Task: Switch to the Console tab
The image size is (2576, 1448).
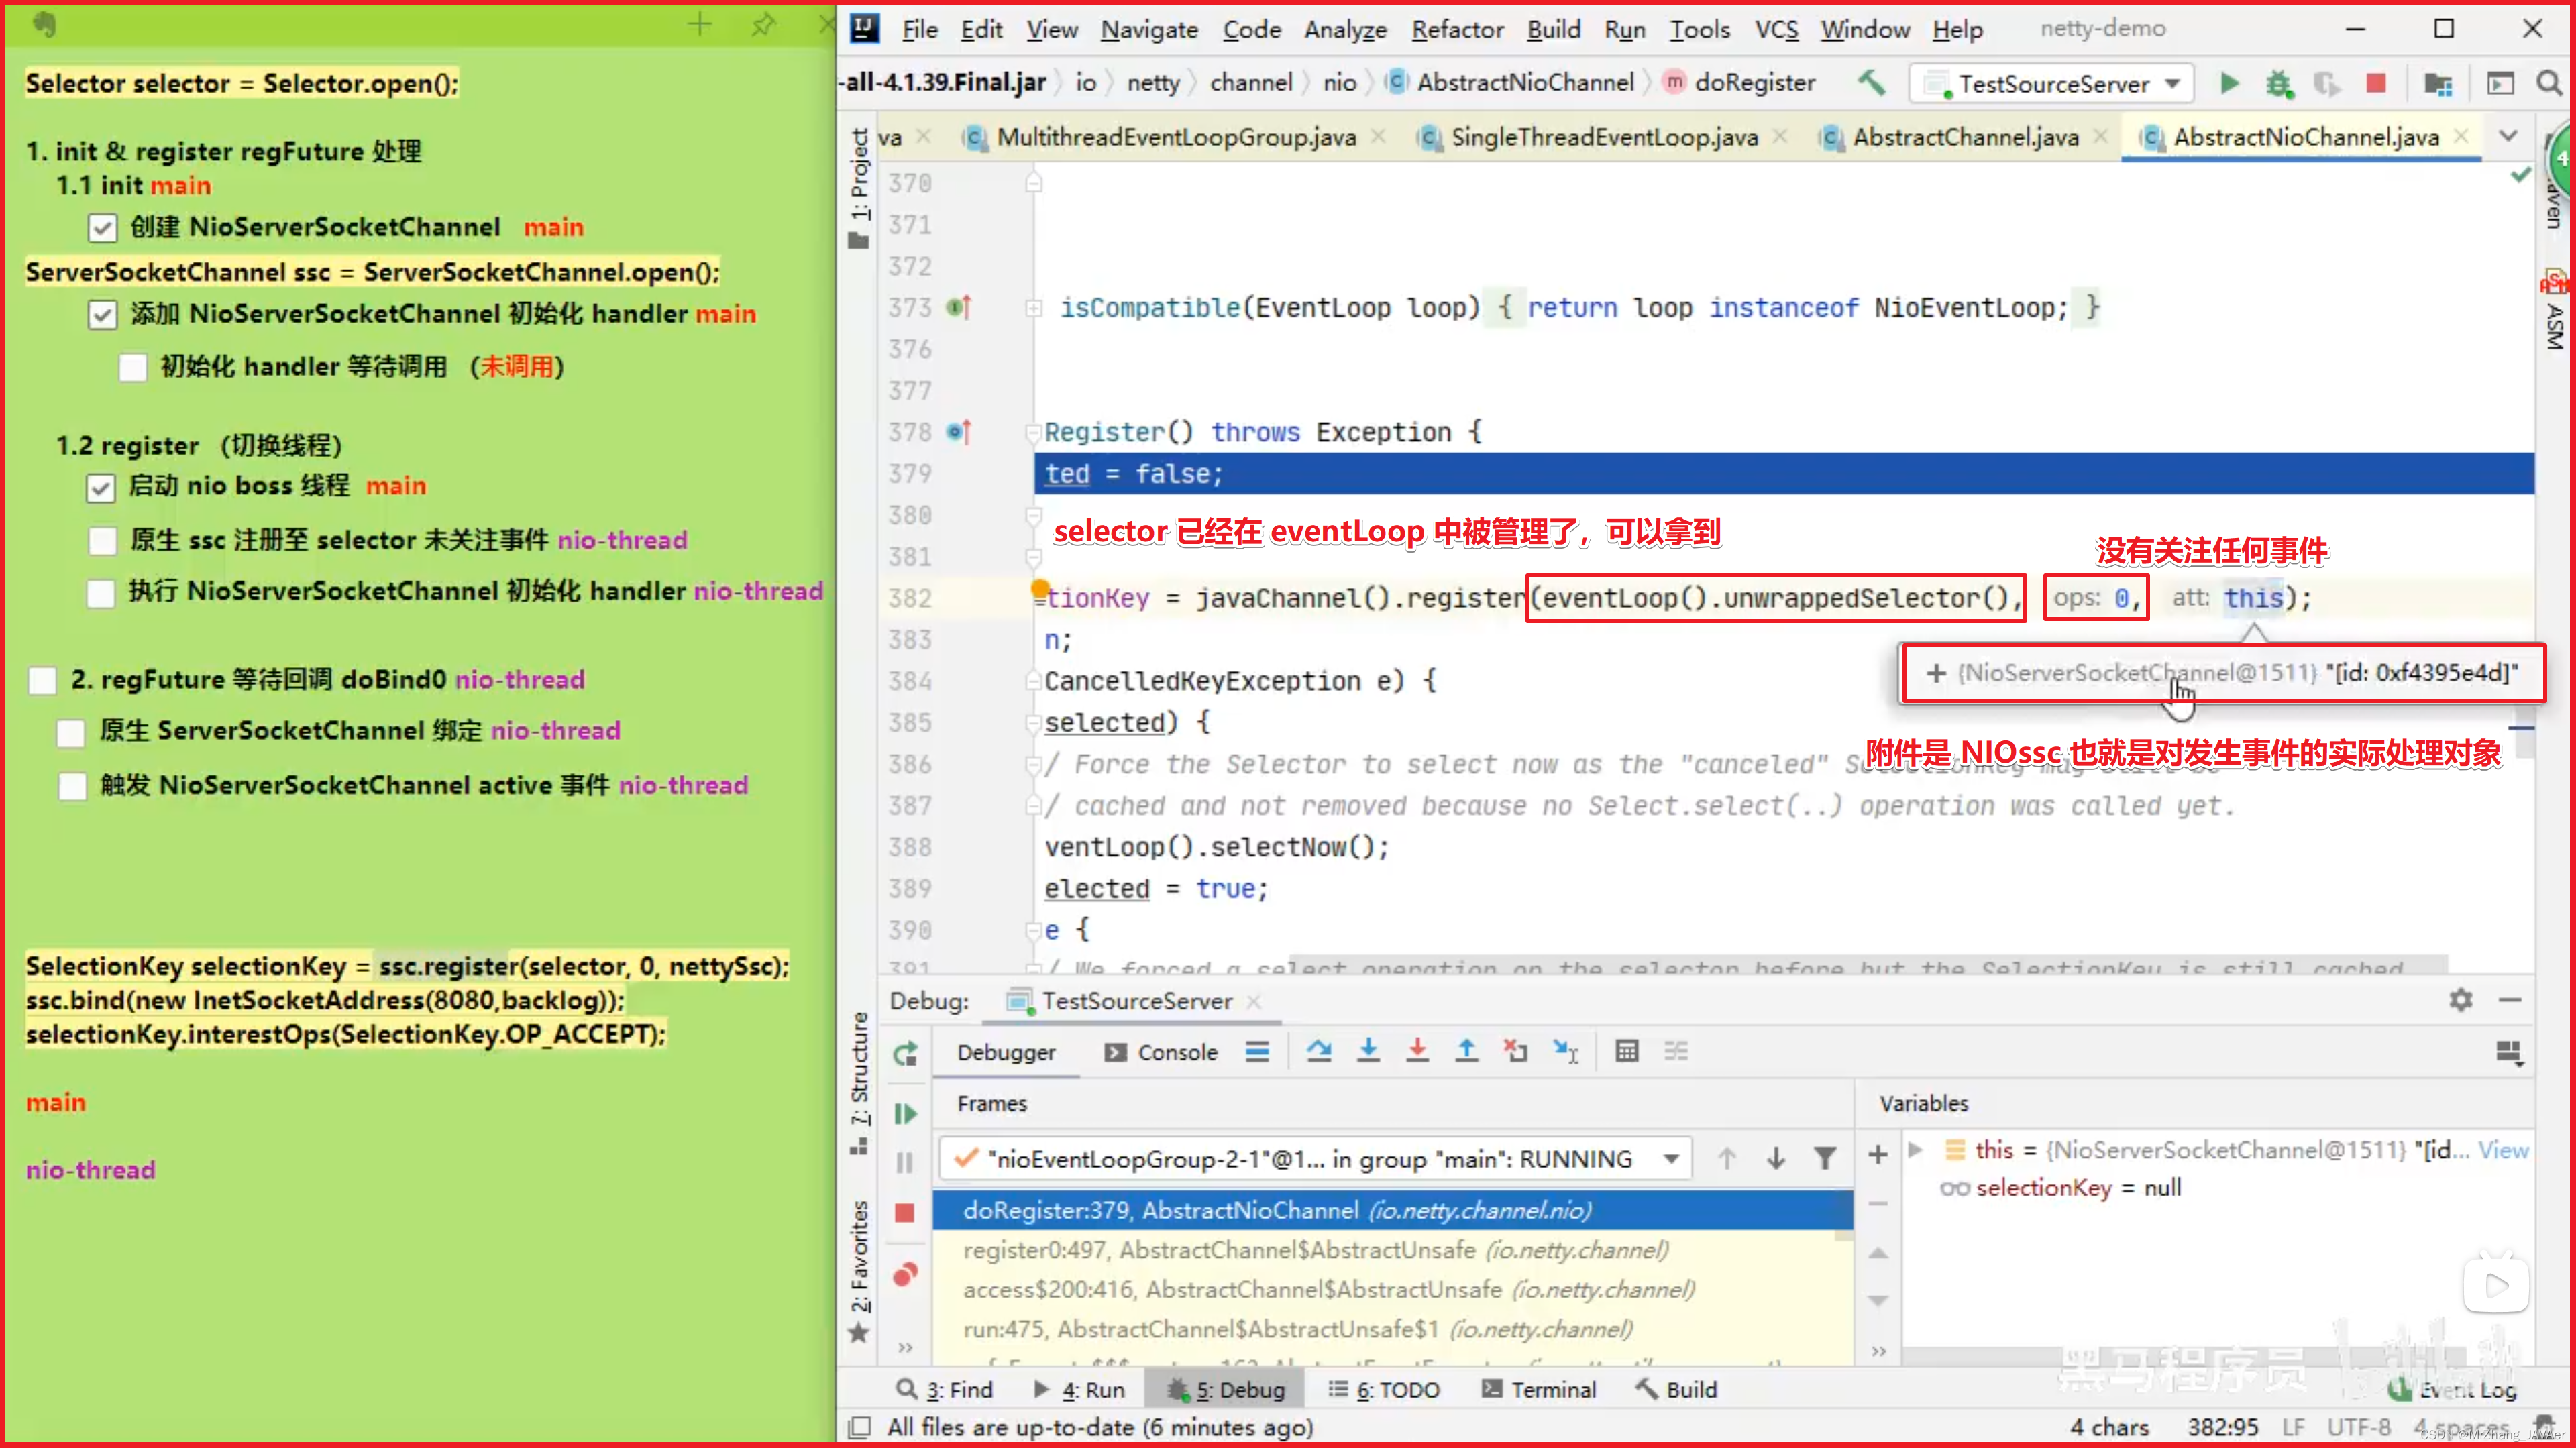Action: point(1161,1052)
